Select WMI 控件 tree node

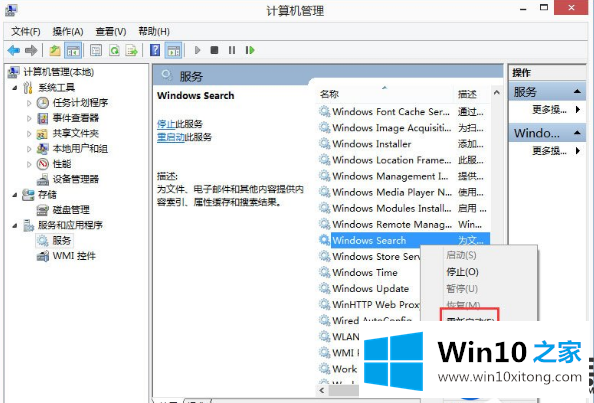pyautogui.click(x=74, y=256)
